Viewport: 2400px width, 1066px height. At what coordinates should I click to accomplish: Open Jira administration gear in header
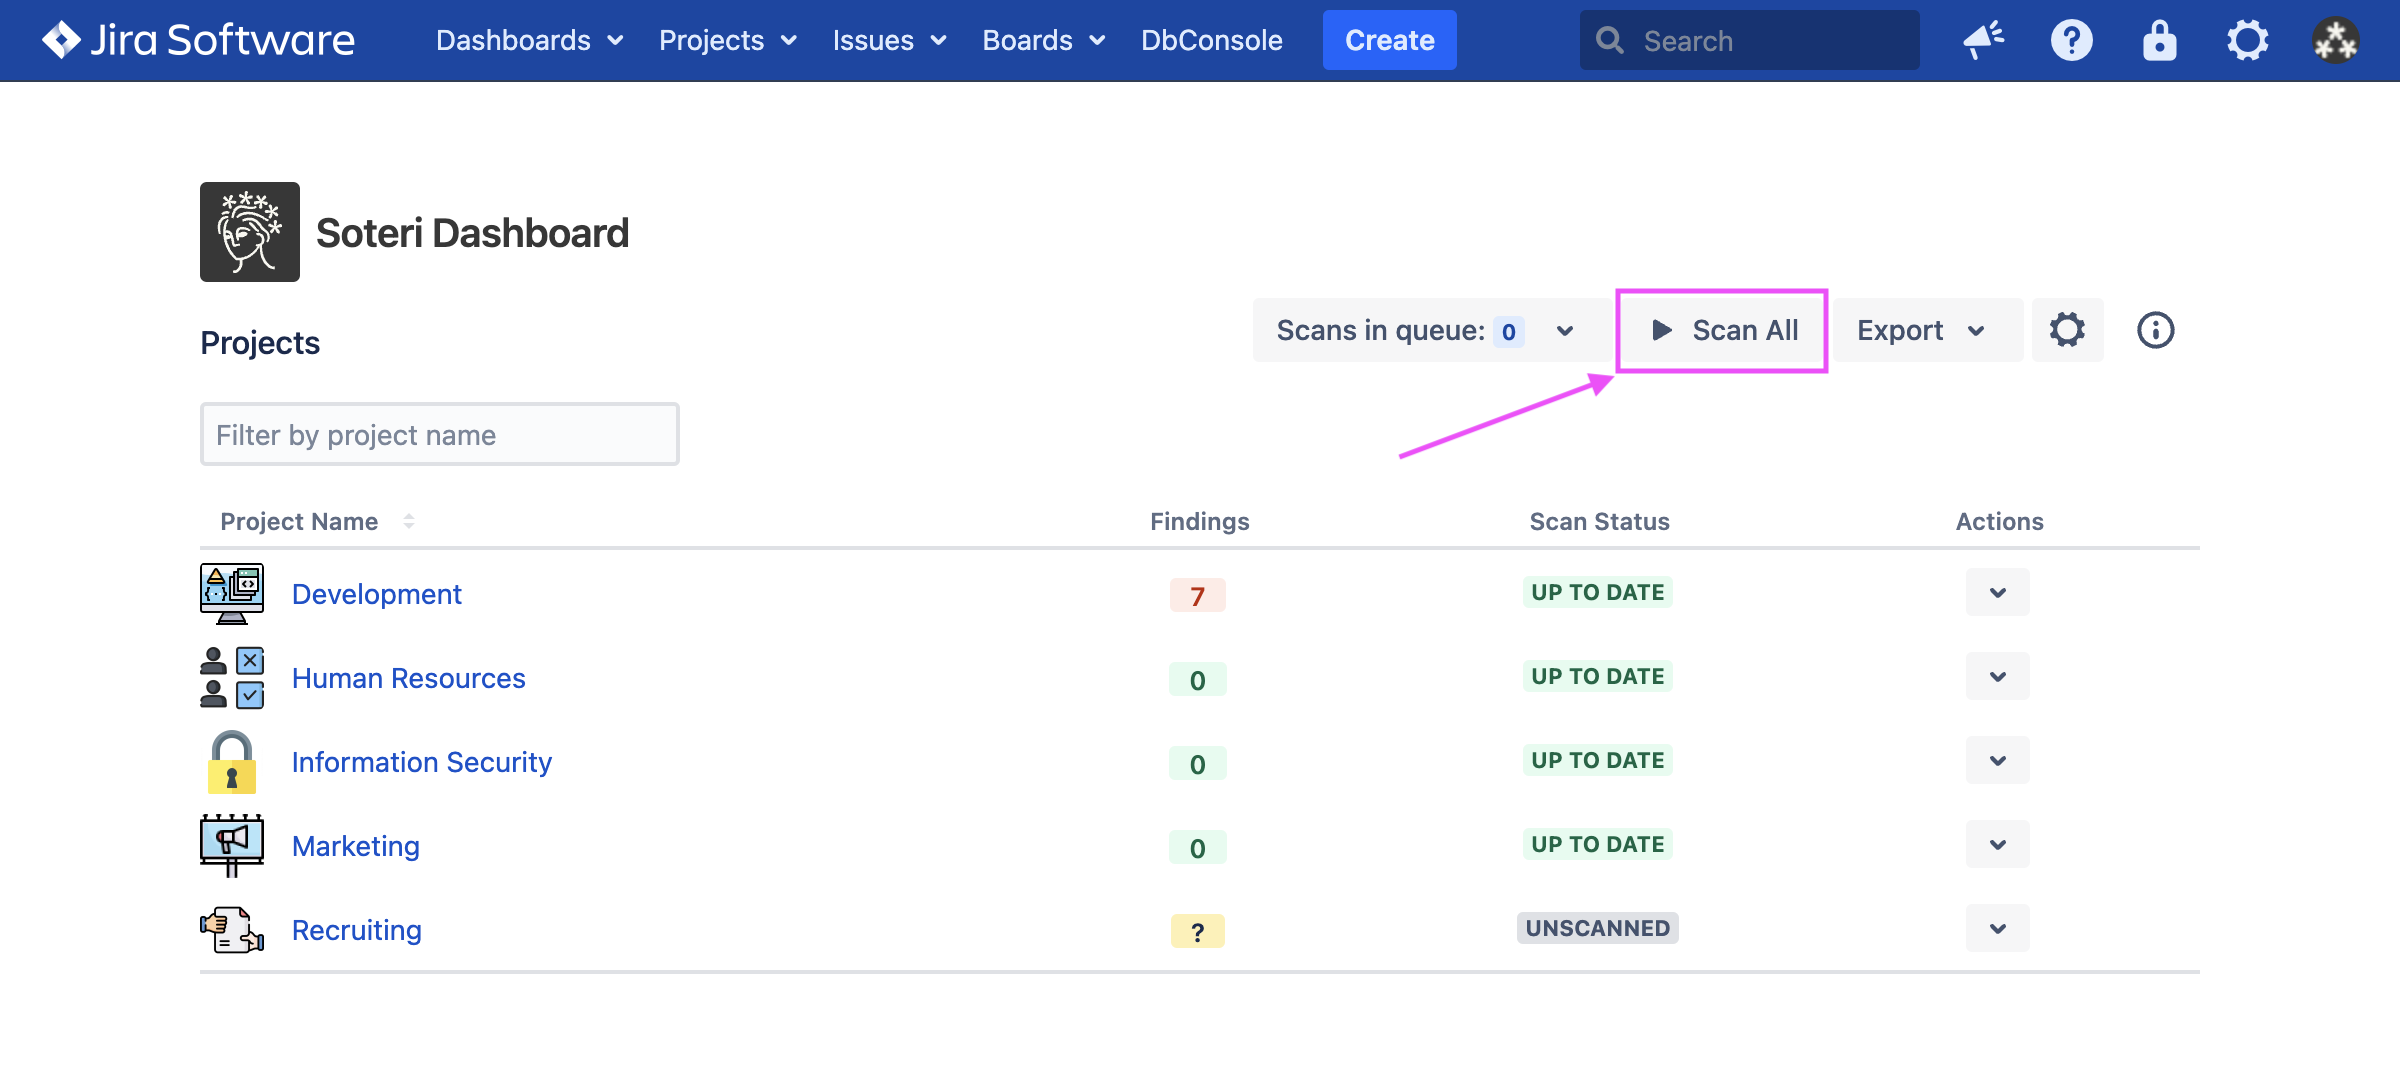click(x=2247, y=40)
